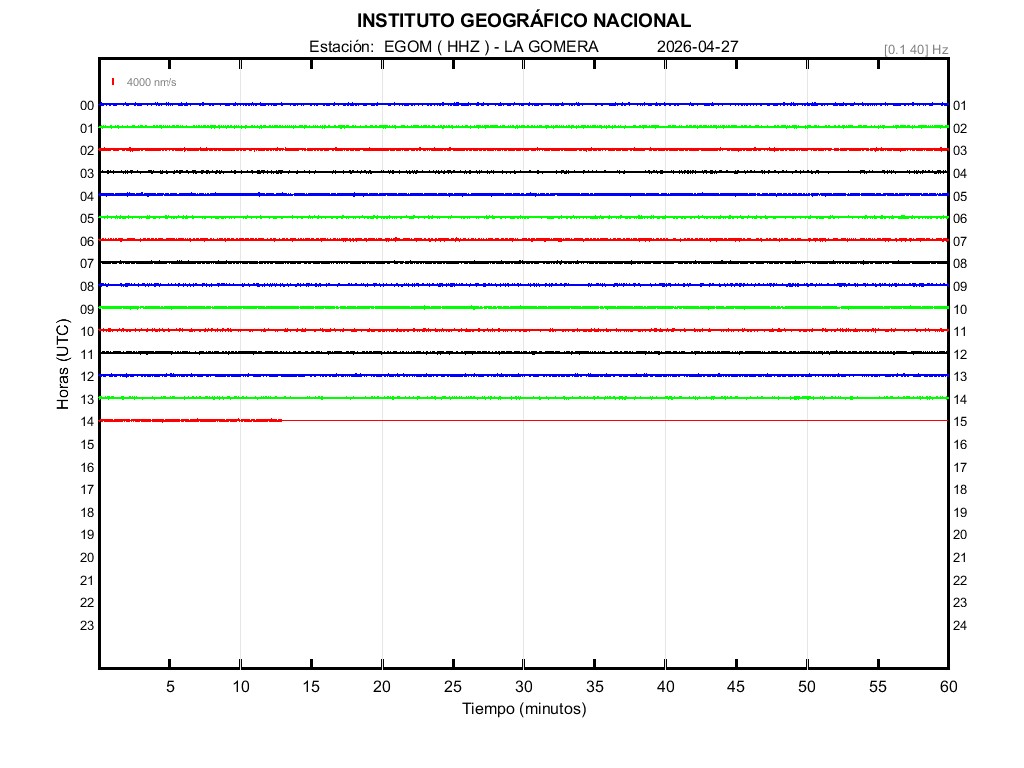1024x768 pixels.
Task: Click the date 2026-04-27
Action: (698, 47)
